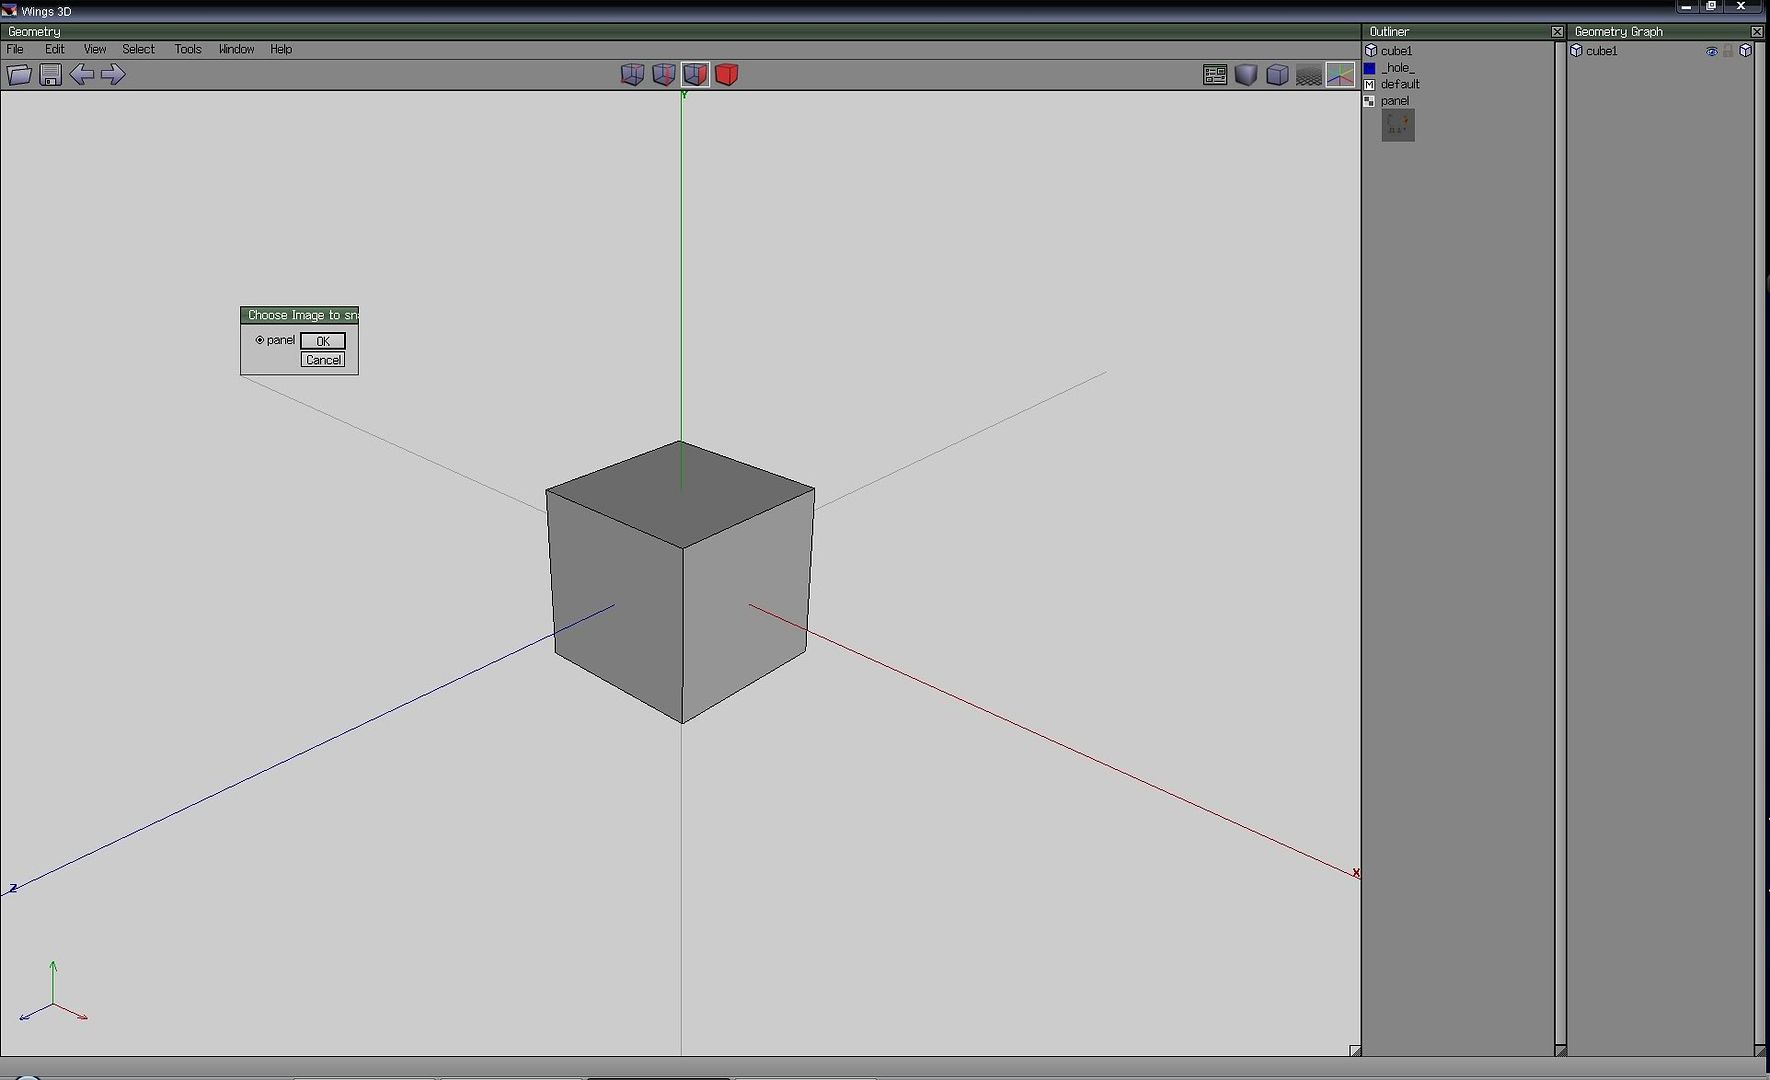Click the Geometry Graph panel title
The width and height of the screenshot is (1770, 1080).
[x=1618, y=32]
